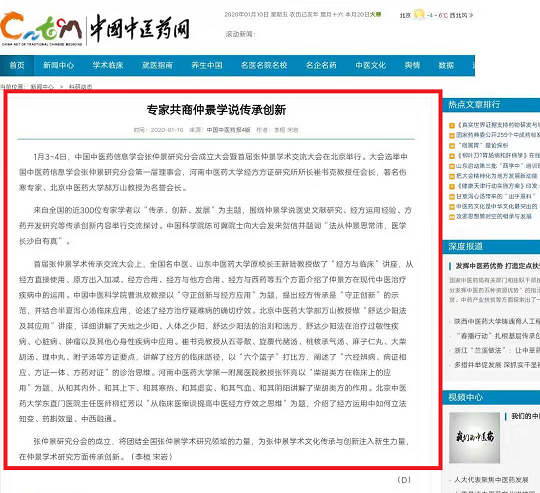Screen dimensions: 540x493
Task: Click the 滚动新闻 label
Action: [240, 34]
